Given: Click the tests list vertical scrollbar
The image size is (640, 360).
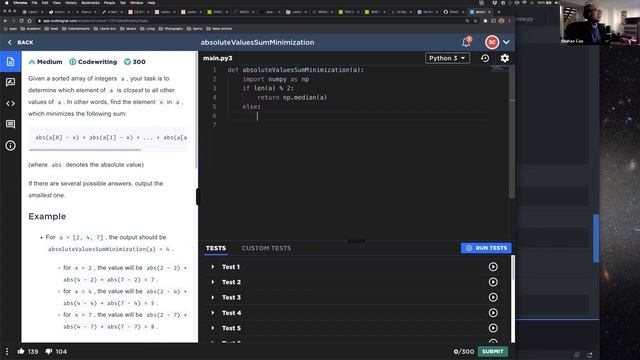Looking at the screenshot, I should pos(513,268).
